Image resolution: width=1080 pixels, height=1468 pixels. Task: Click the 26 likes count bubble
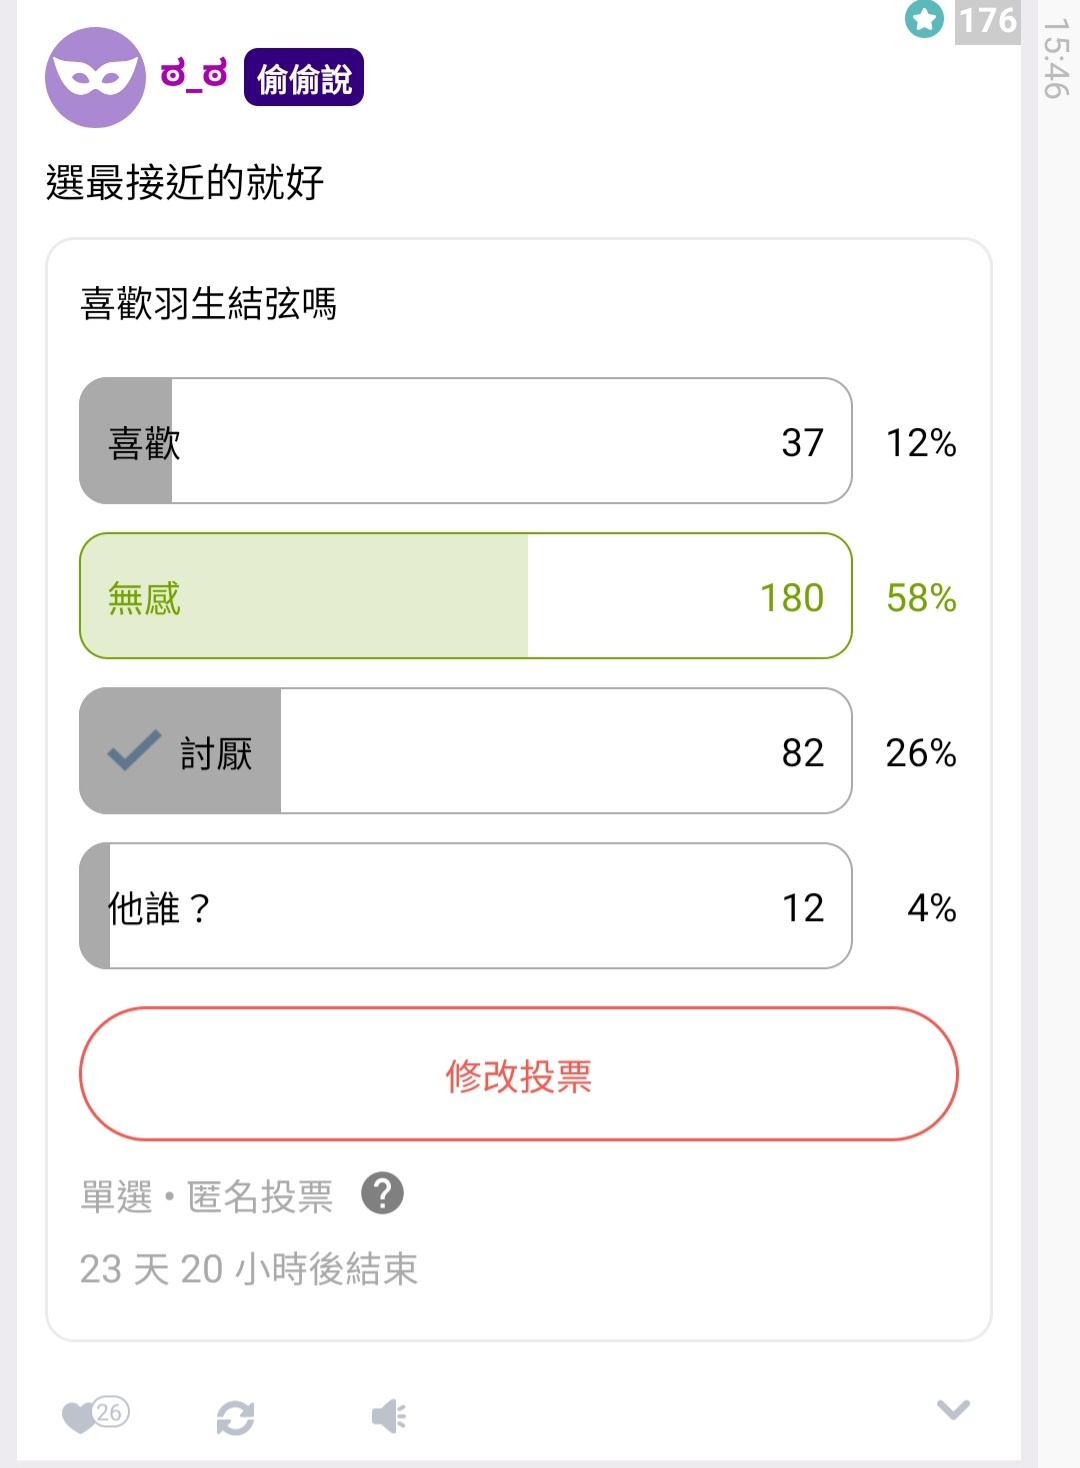(110, 1412)
